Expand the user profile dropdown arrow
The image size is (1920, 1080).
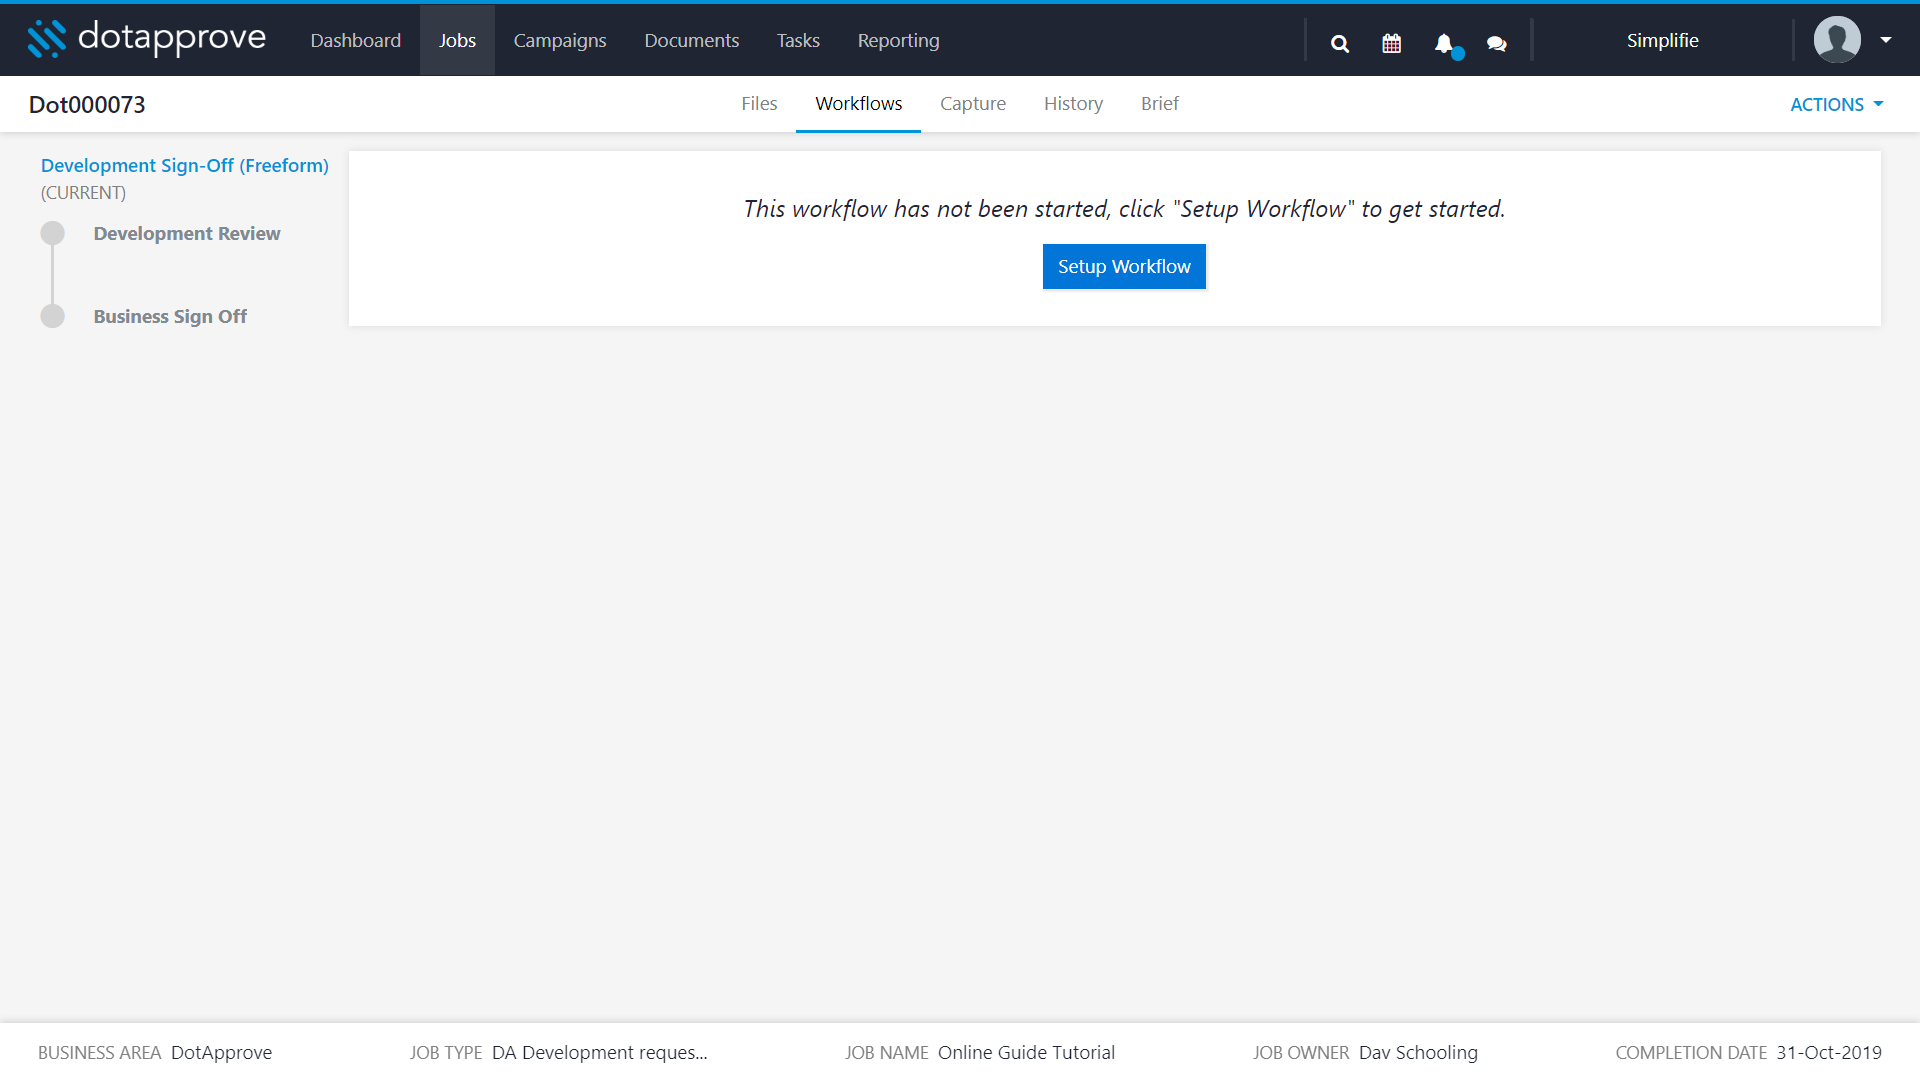click(1886, 40)
